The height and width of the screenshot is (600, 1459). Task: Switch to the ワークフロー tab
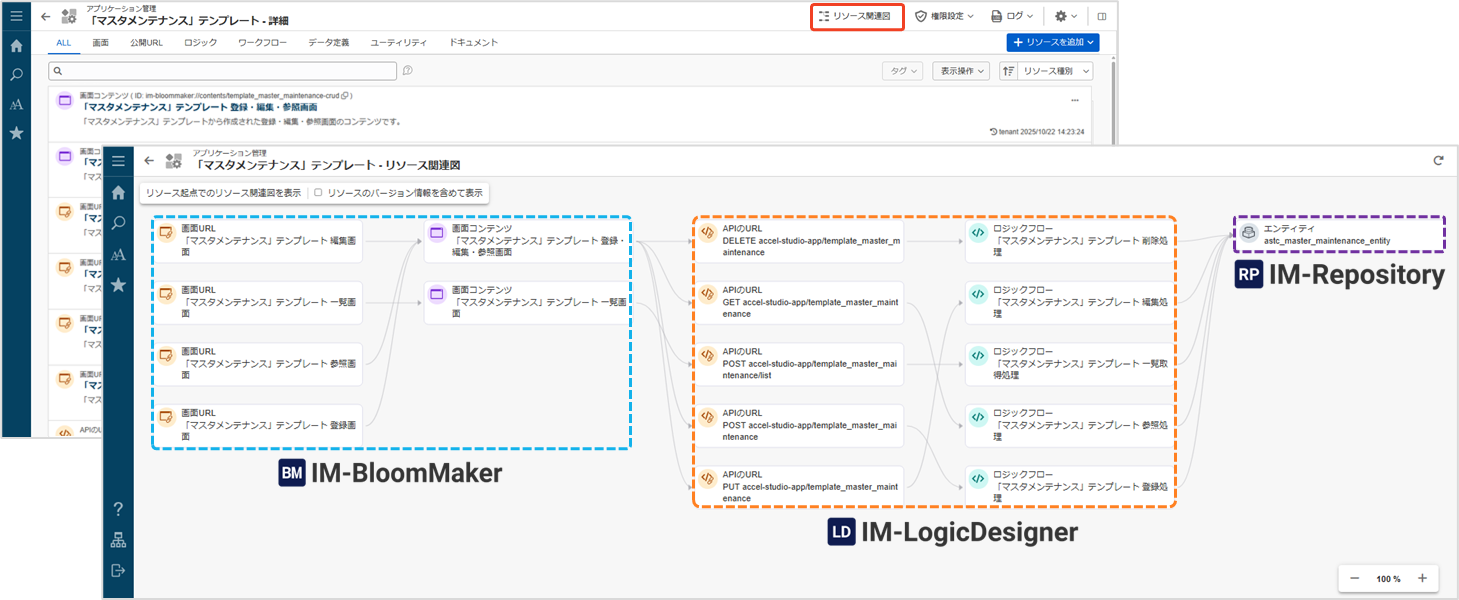click(x=262, y=42)
